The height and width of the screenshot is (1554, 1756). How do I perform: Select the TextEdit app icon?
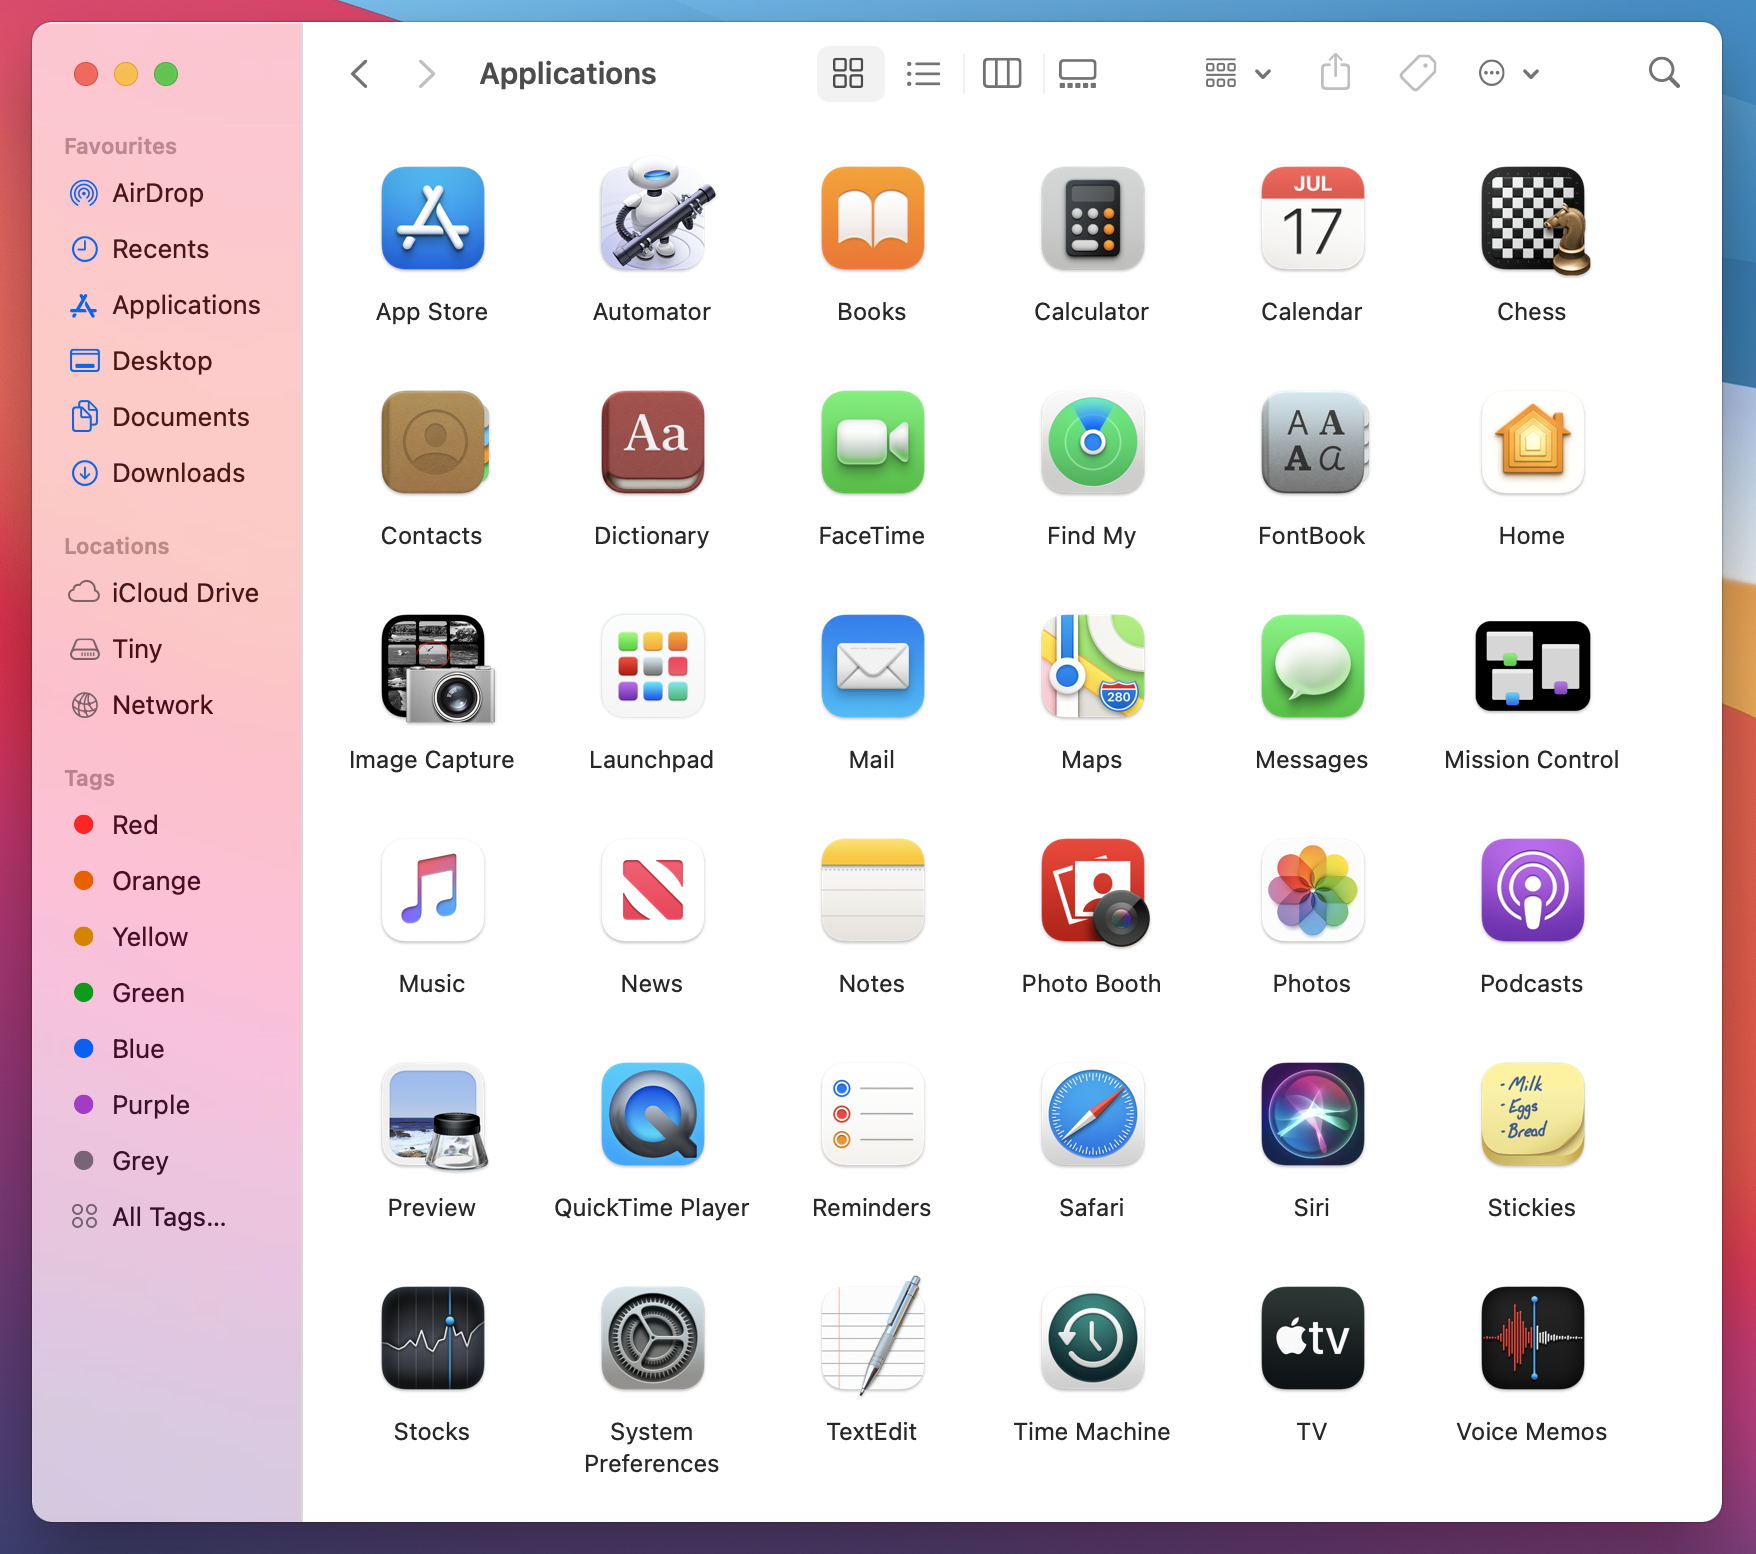coord(872,1336)
